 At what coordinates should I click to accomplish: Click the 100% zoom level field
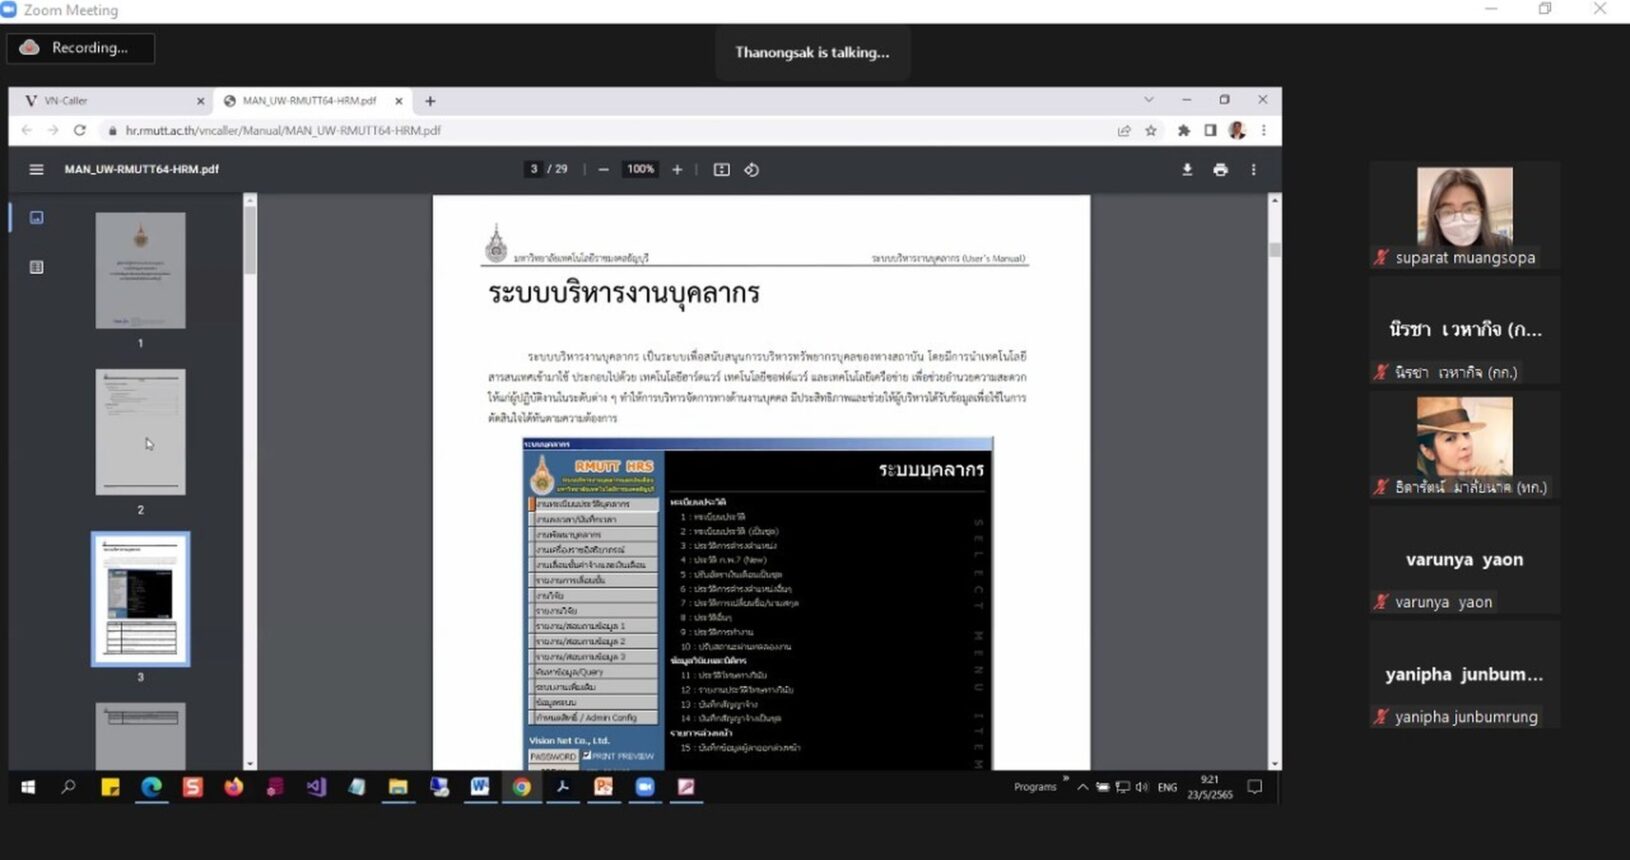(640, 169)
